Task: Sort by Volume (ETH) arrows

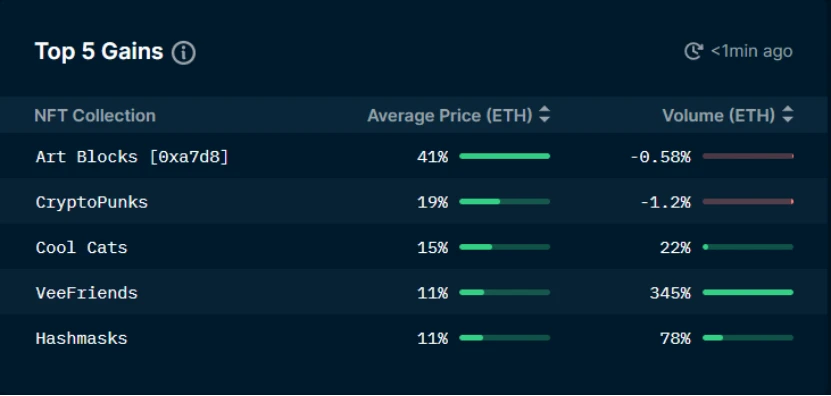Action: coord(788,115)
